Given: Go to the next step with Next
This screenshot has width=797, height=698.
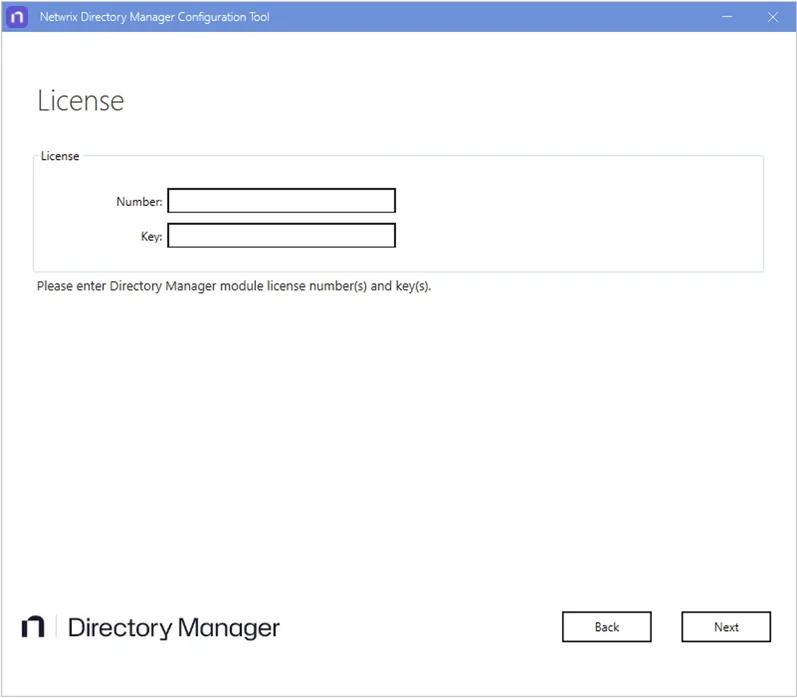Looking at the screenshot, I should (725, 627).
